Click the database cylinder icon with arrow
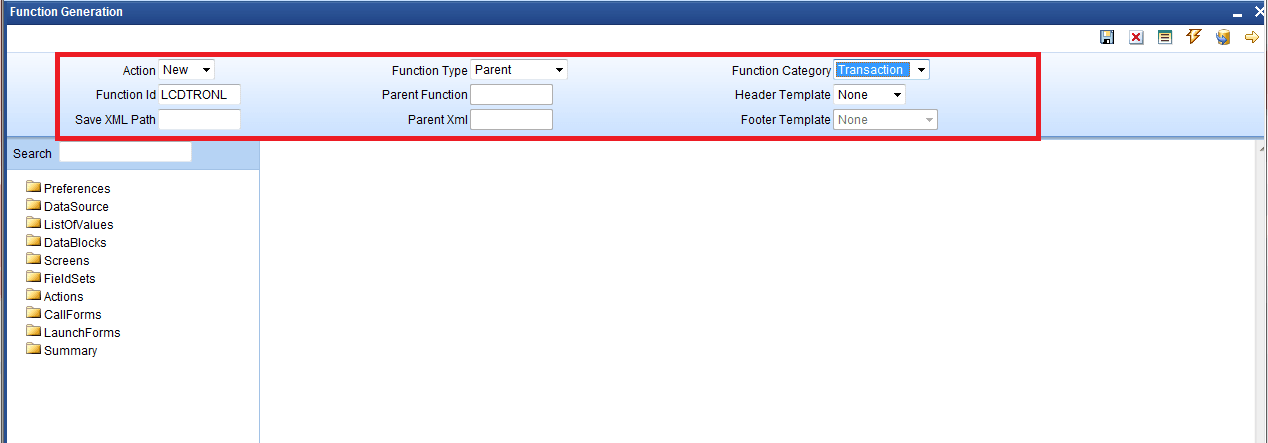This screenshot has width=1268, height=443. pos(1222,37)
